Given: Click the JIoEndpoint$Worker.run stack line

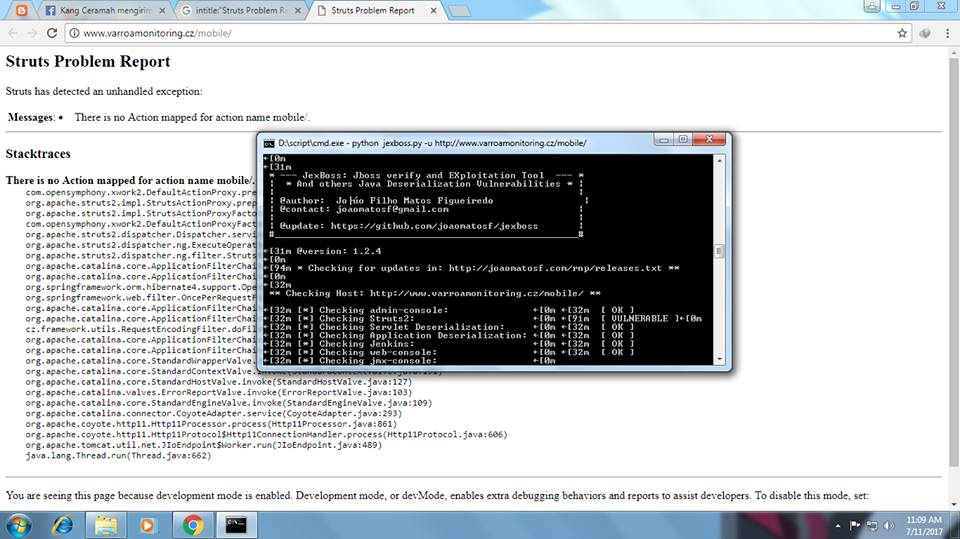Looking at the screenshot, I should pyautogui.click(x=203, y=445).
